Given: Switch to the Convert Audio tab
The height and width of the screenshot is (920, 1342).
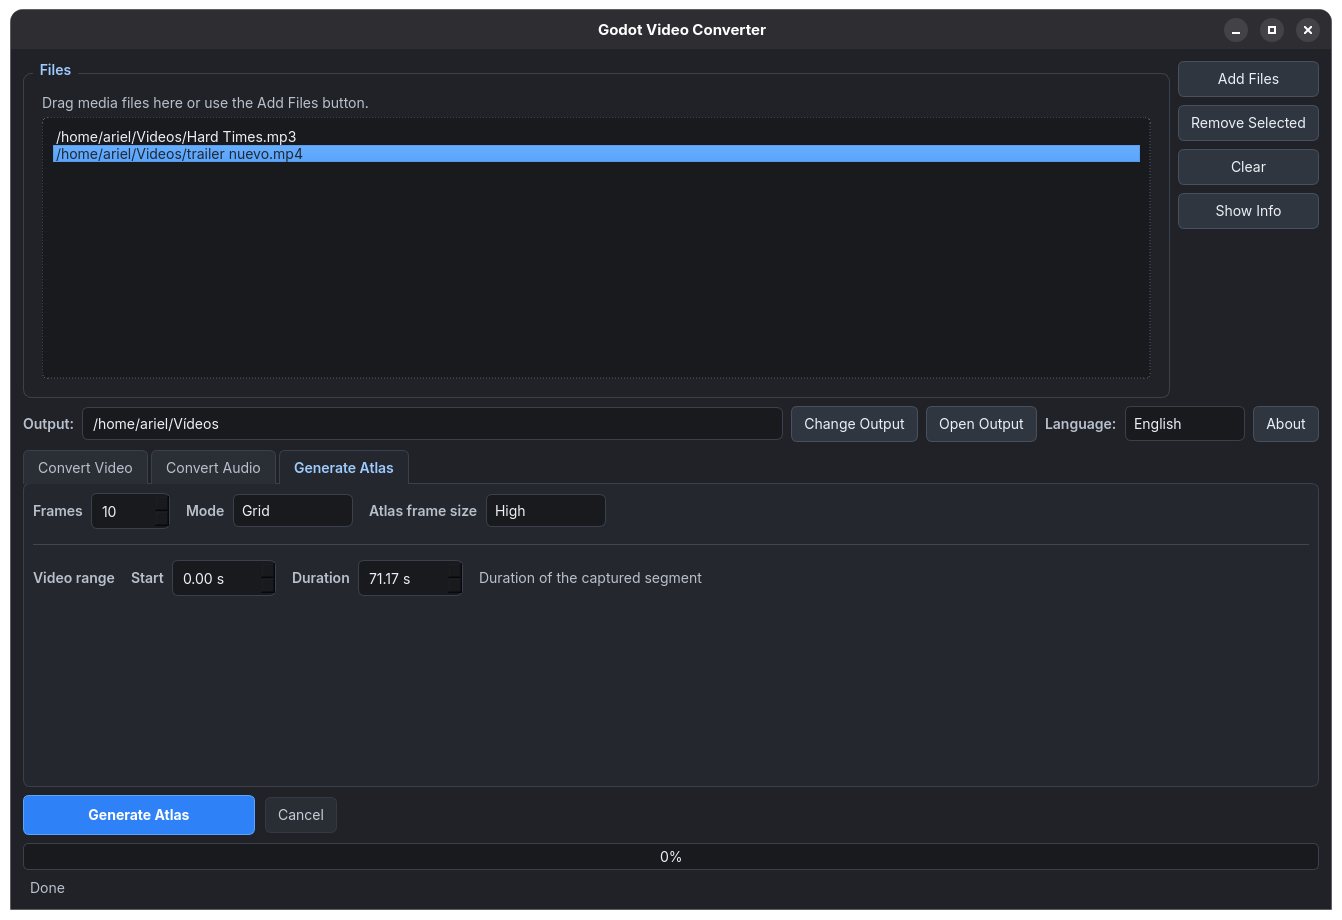Looking at the screenshot, I should coord(213,468).
